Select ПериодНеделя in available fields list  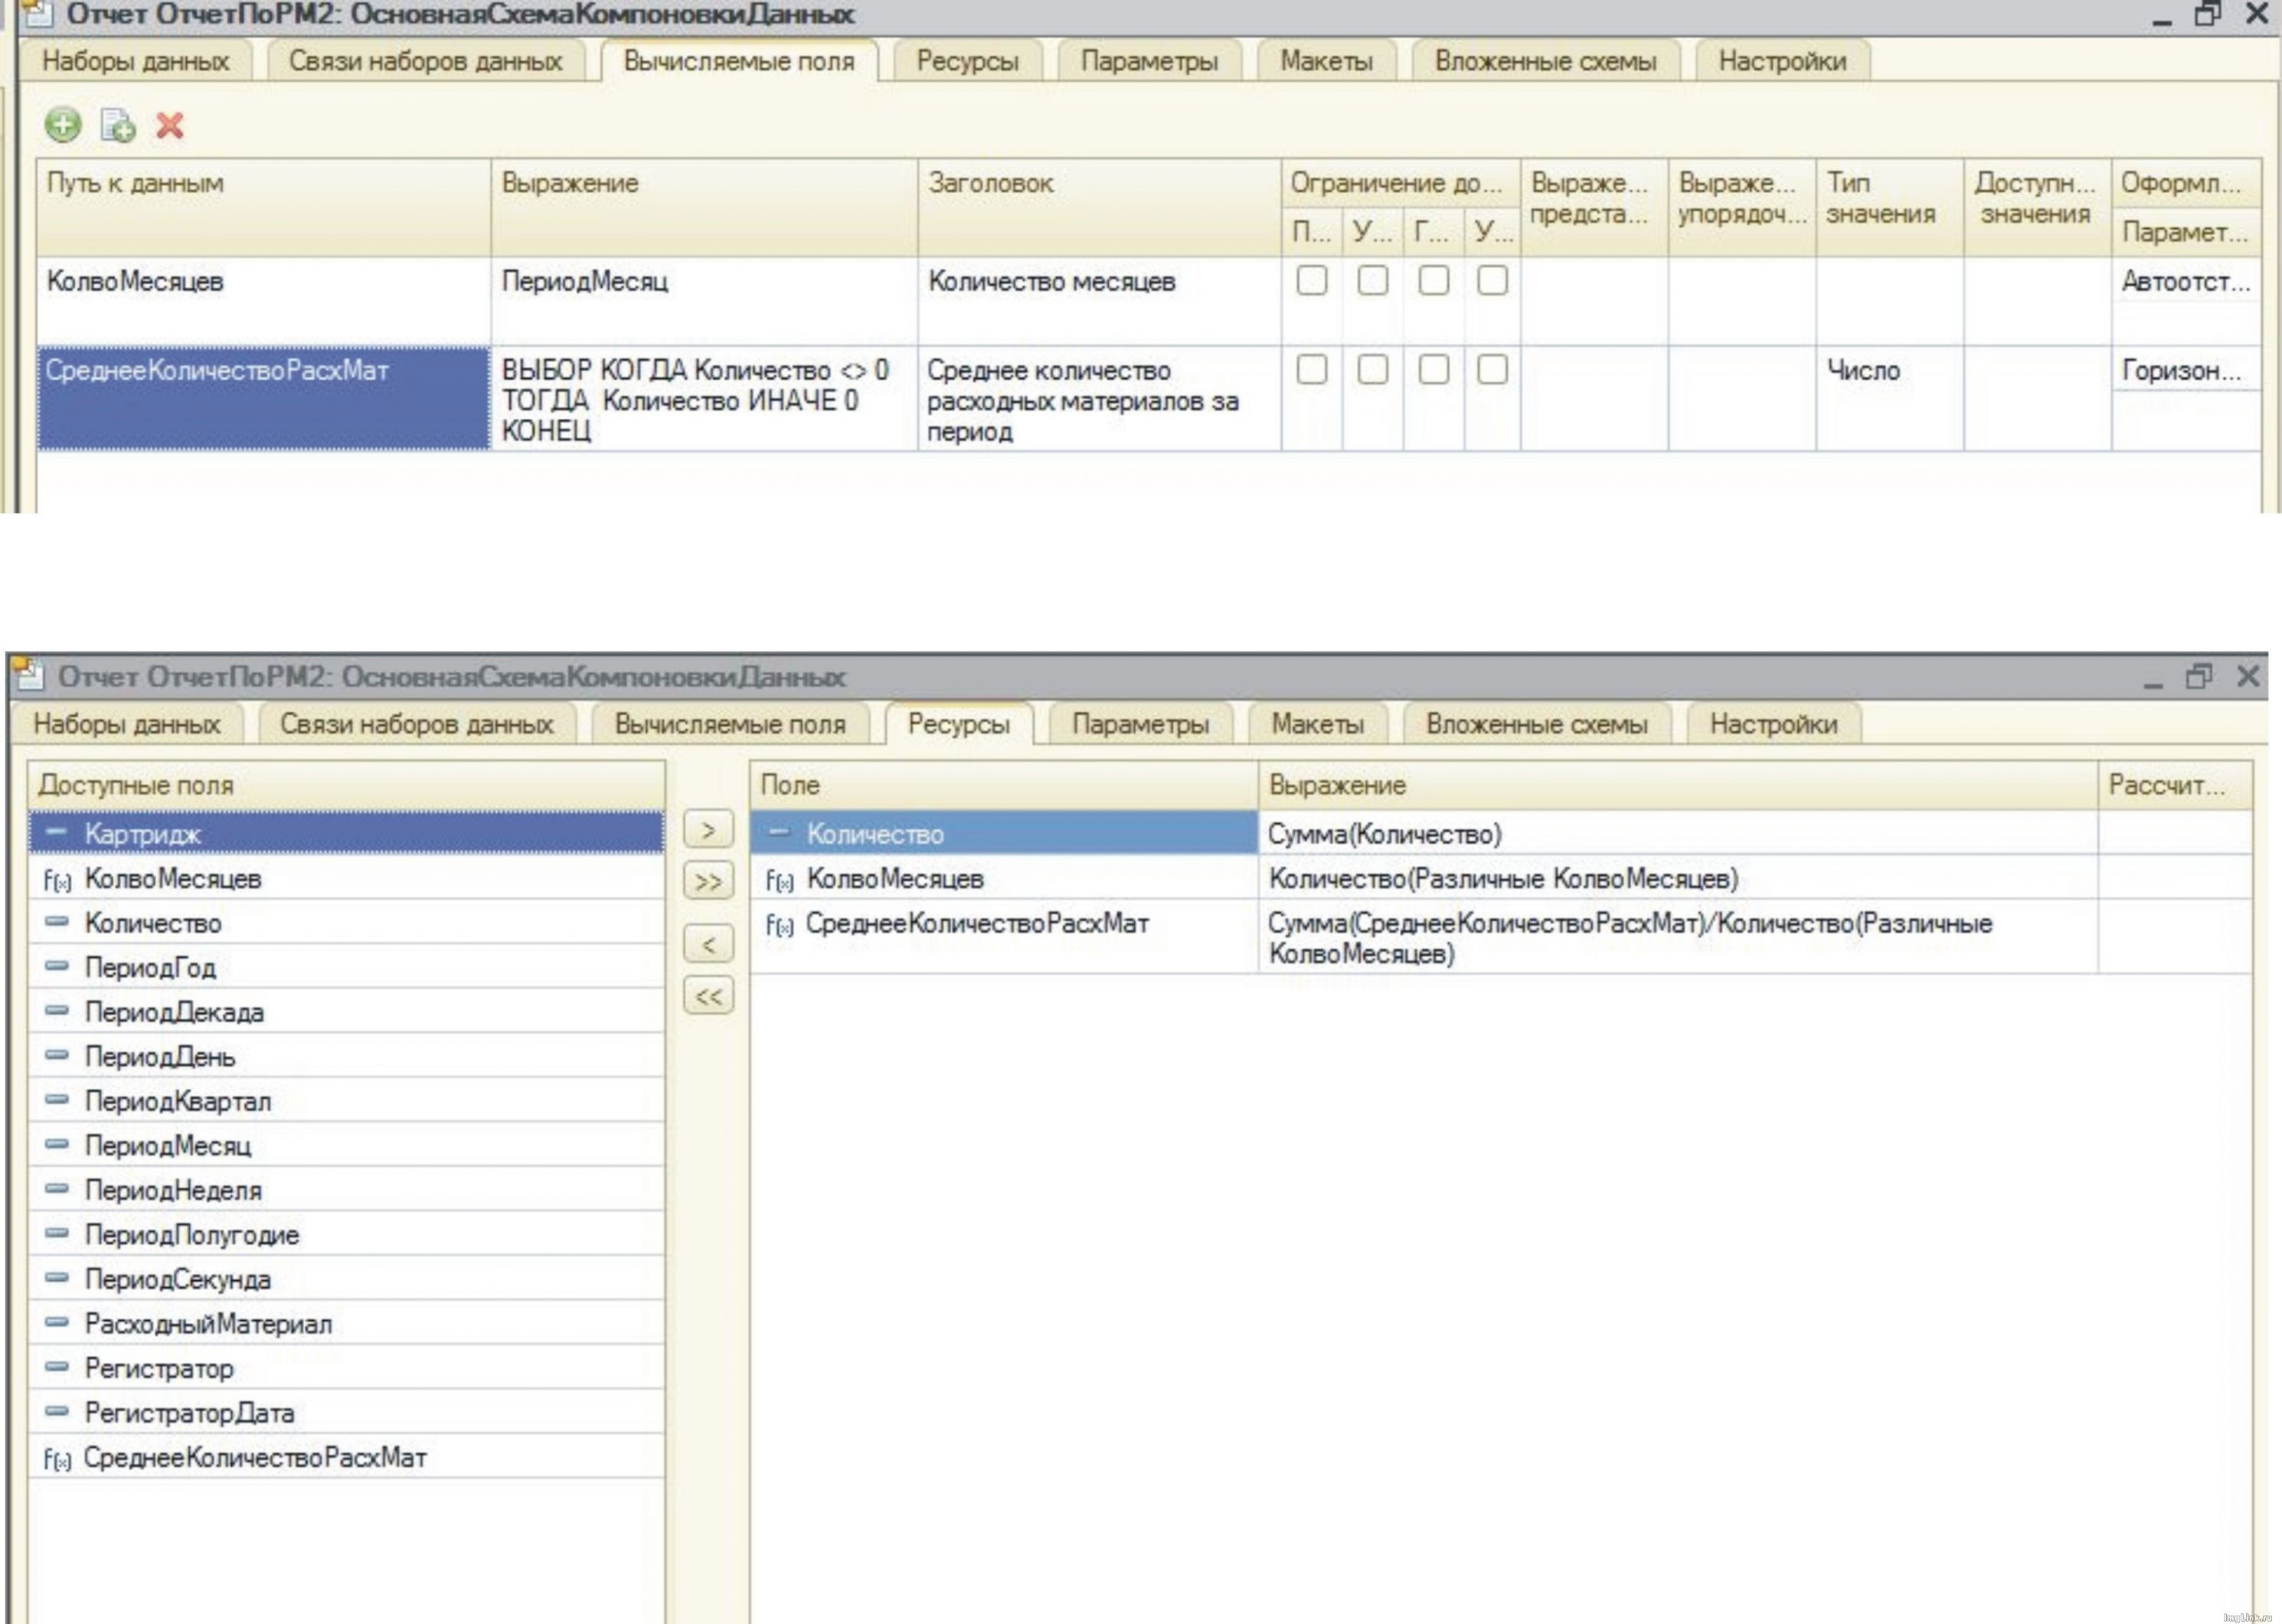coord(346,1189)
